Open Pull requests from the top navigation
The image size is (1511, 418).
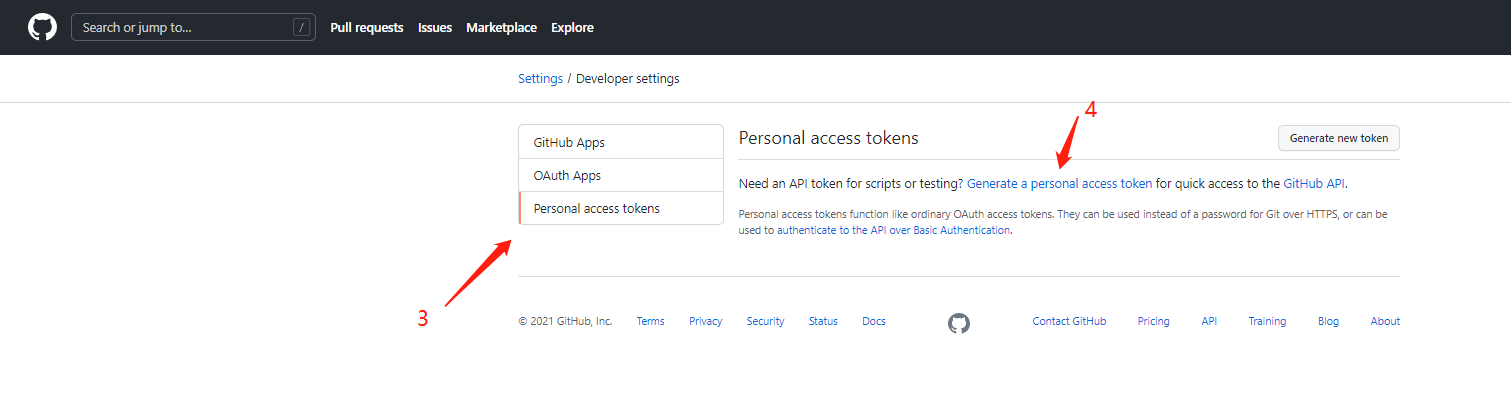(367, 28)
